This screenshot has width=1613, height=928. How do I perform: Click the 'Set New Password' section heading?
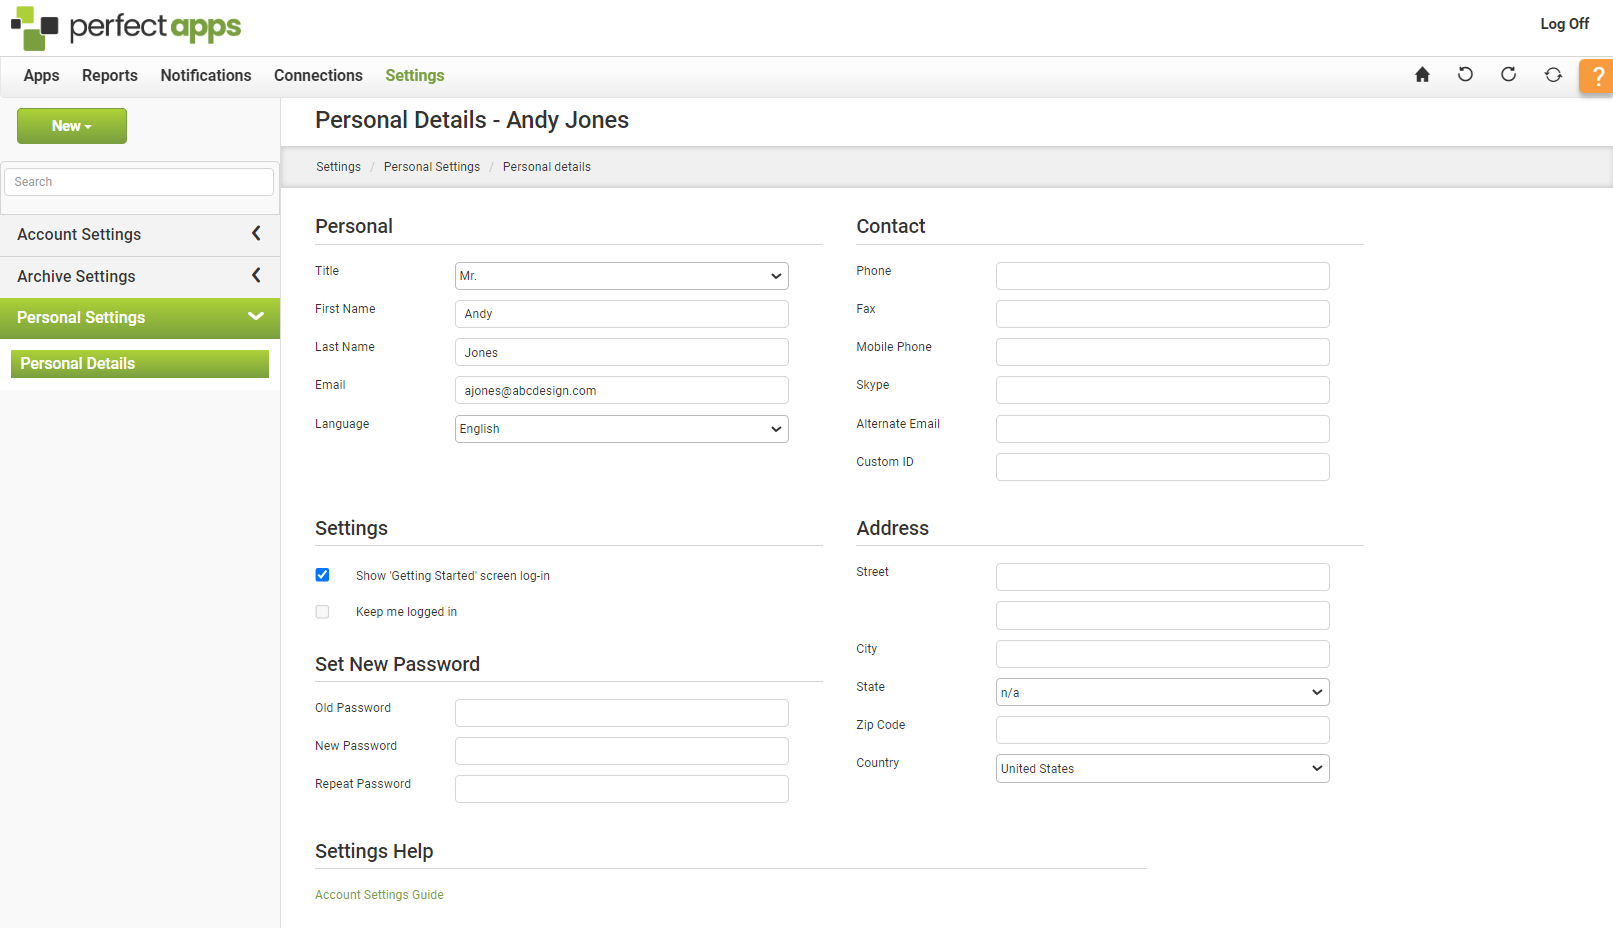coord(397,664)
